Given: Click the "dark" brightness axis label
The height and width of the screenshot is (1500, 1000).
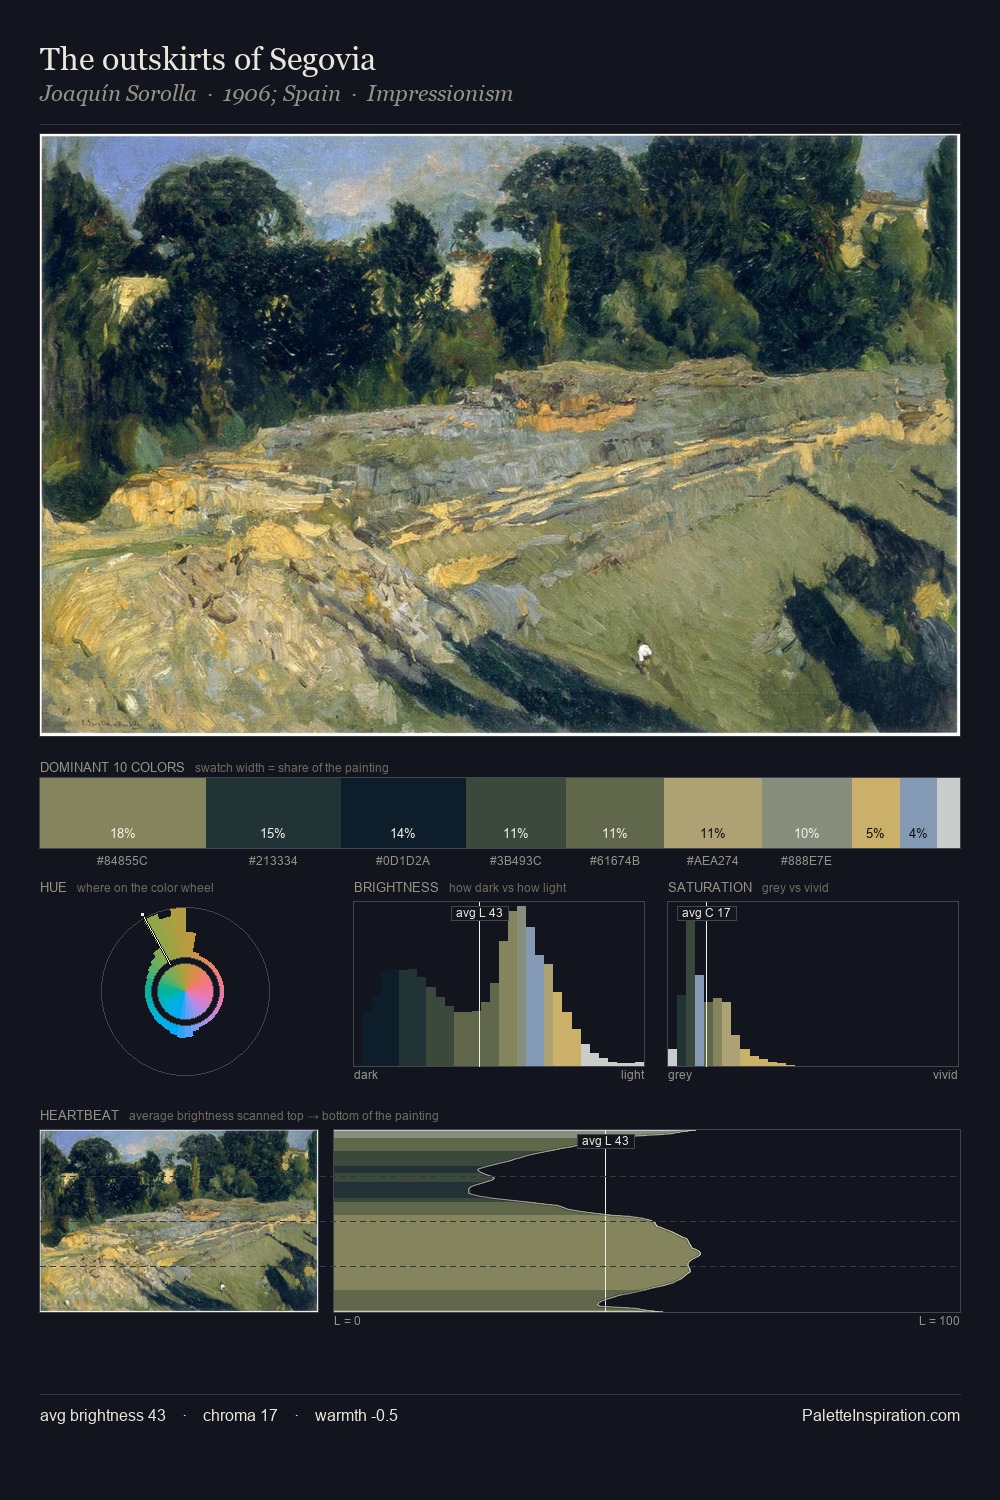Looking at the screenshot, I should [366, 1075].
